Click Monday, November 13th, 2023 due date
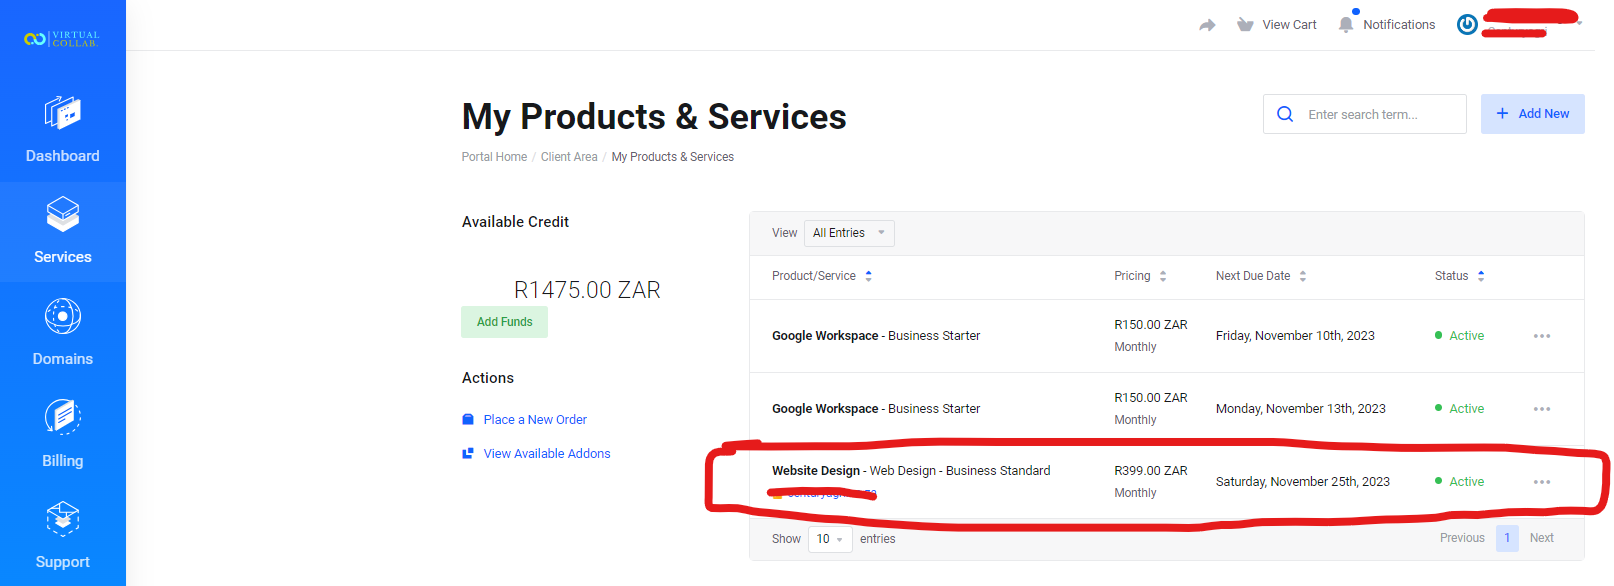 pos(1301,409)
